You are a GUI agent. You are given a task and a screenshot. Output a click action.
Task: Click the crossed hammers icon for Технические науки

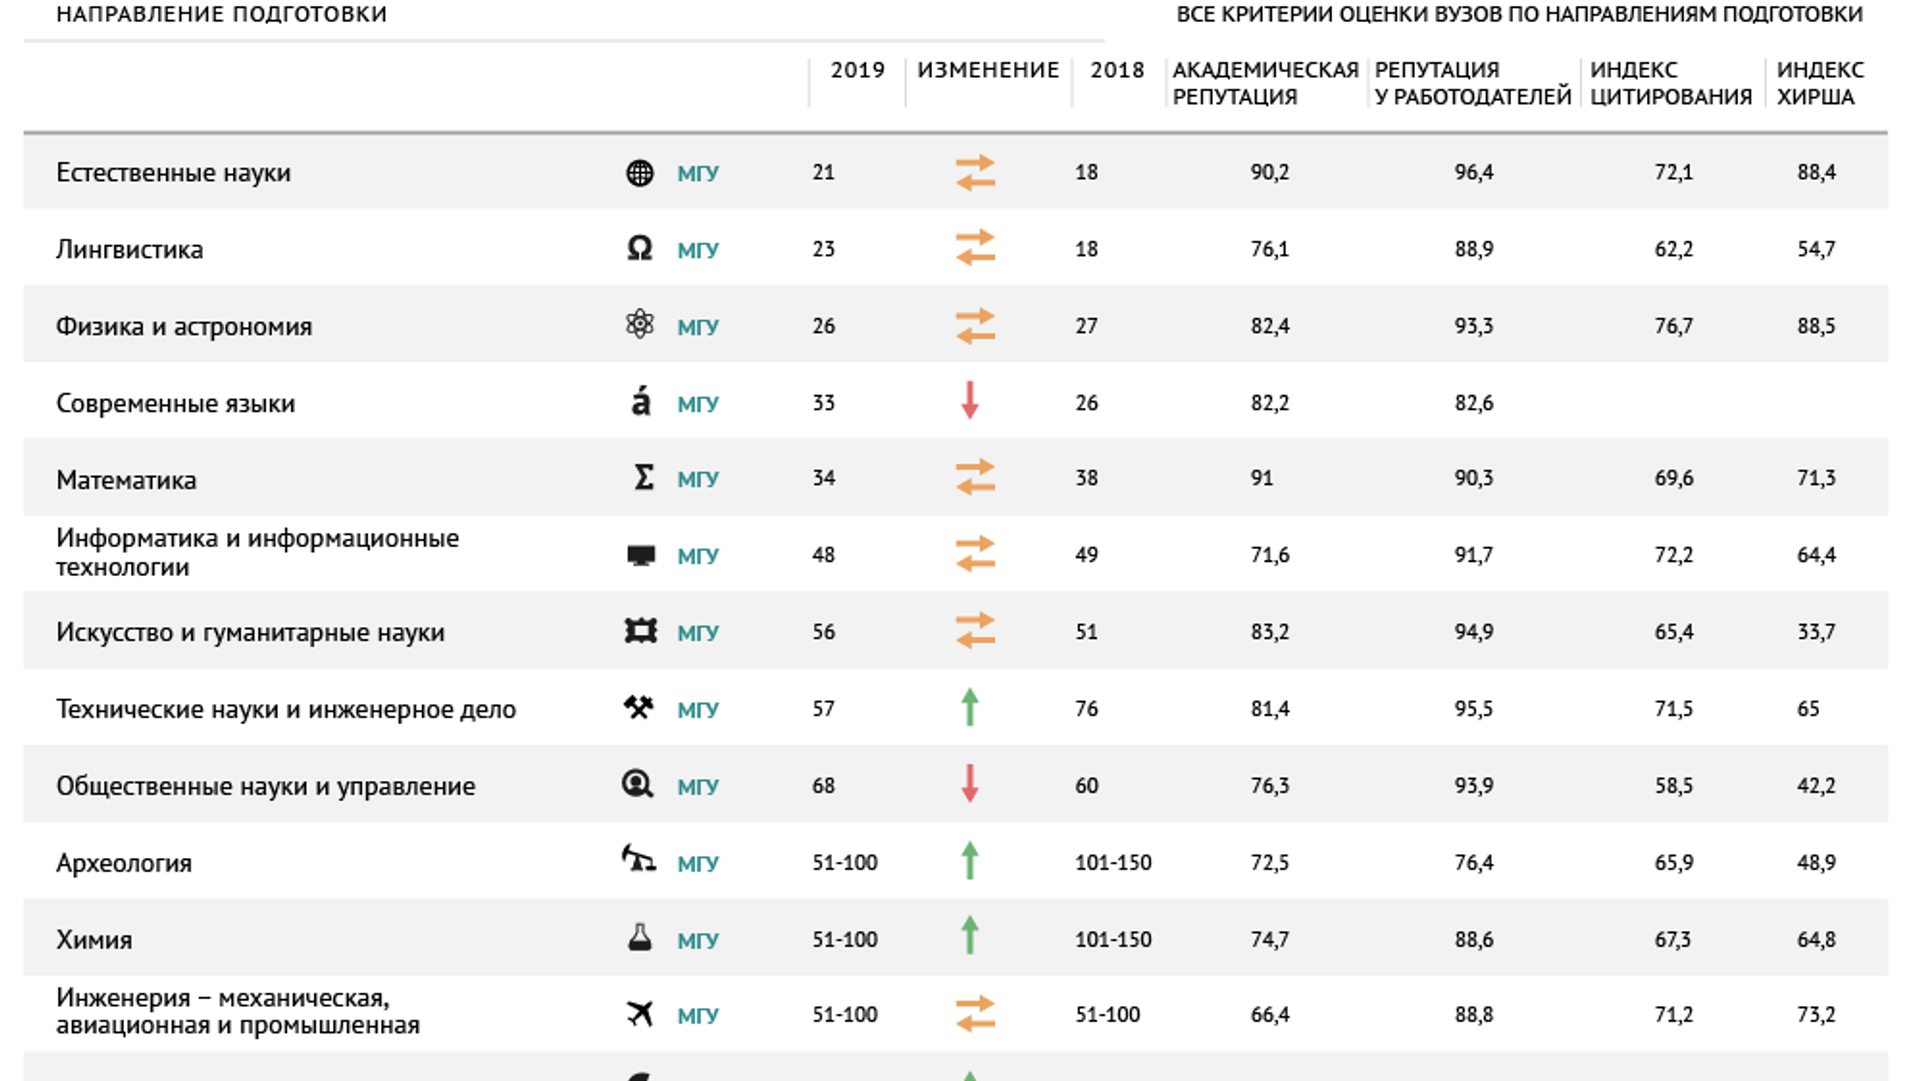click(x=638, y=707)
